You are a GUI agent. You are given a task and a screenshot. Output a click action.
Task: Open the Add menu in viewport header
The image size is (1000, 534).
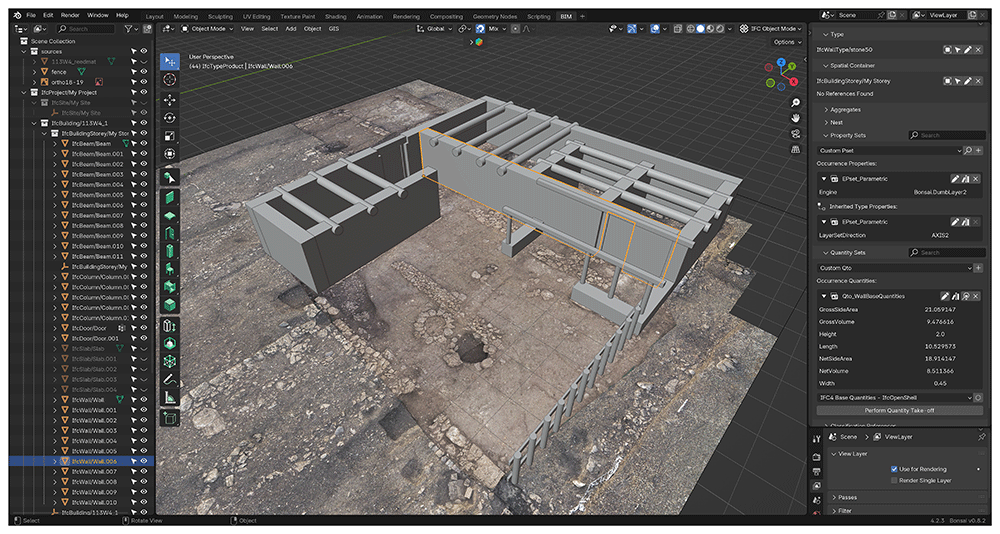[x=291, y=29]
